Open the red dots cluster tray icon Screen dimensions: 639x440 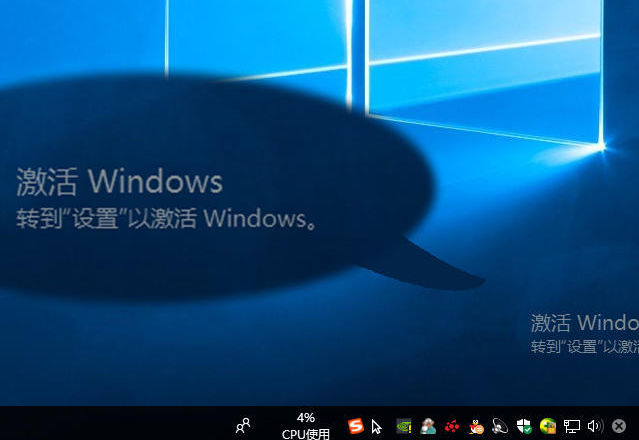coord(452,427)
